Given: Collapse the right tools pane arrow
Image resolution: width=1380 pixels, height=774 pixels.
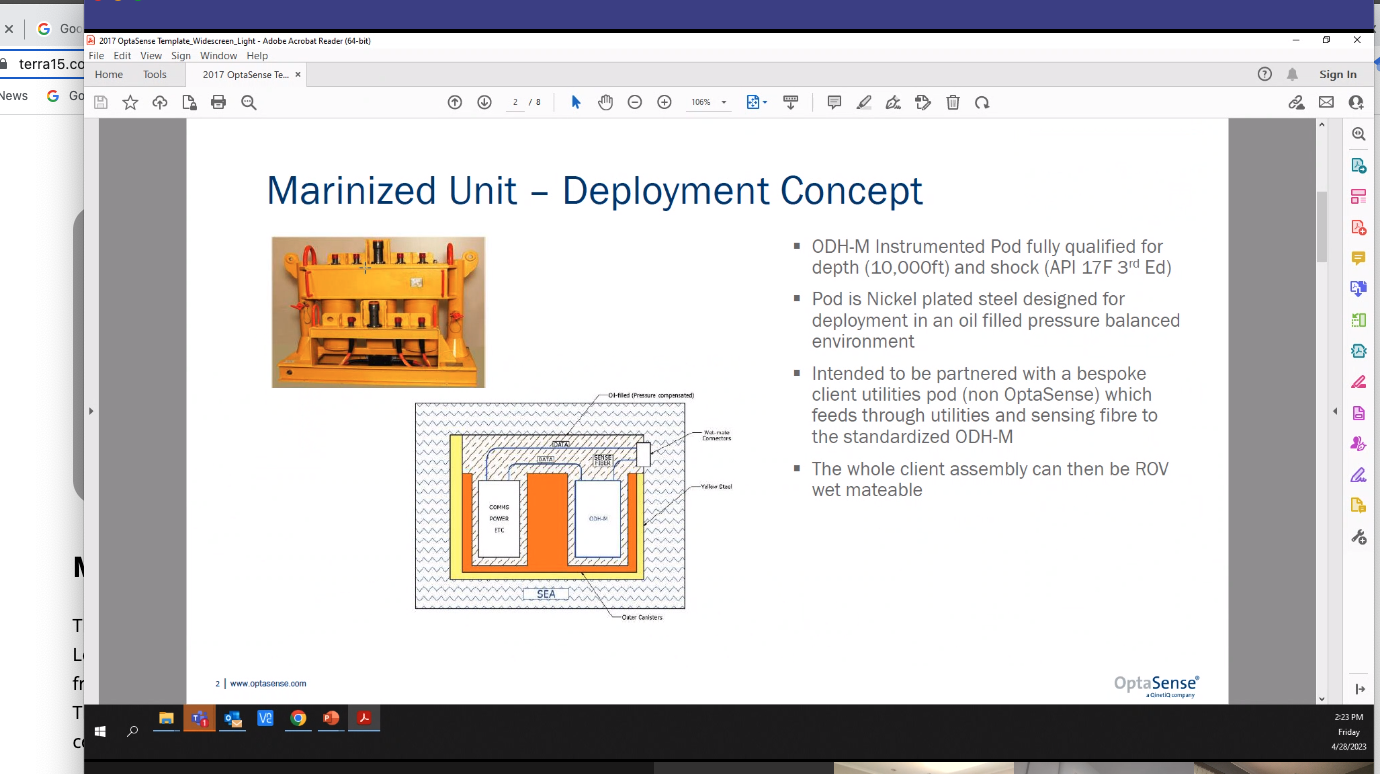Looking at the screenshot, I should (x=1334, y=411).
